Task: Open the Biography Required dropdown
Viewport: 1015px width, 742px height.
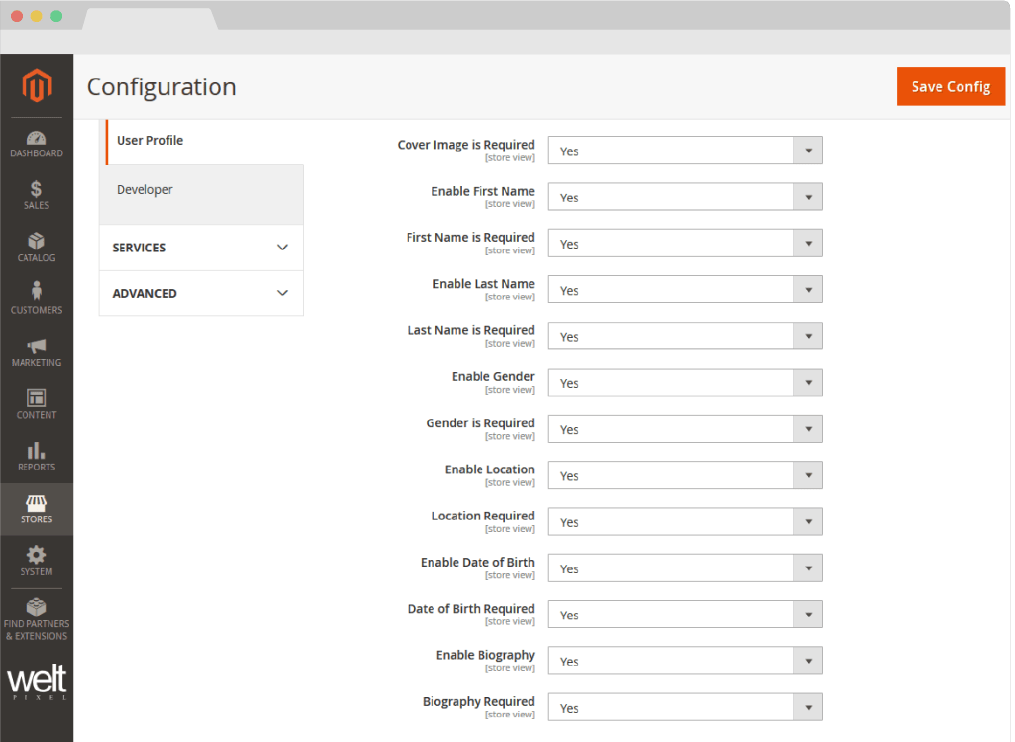Action: [684, 708]
